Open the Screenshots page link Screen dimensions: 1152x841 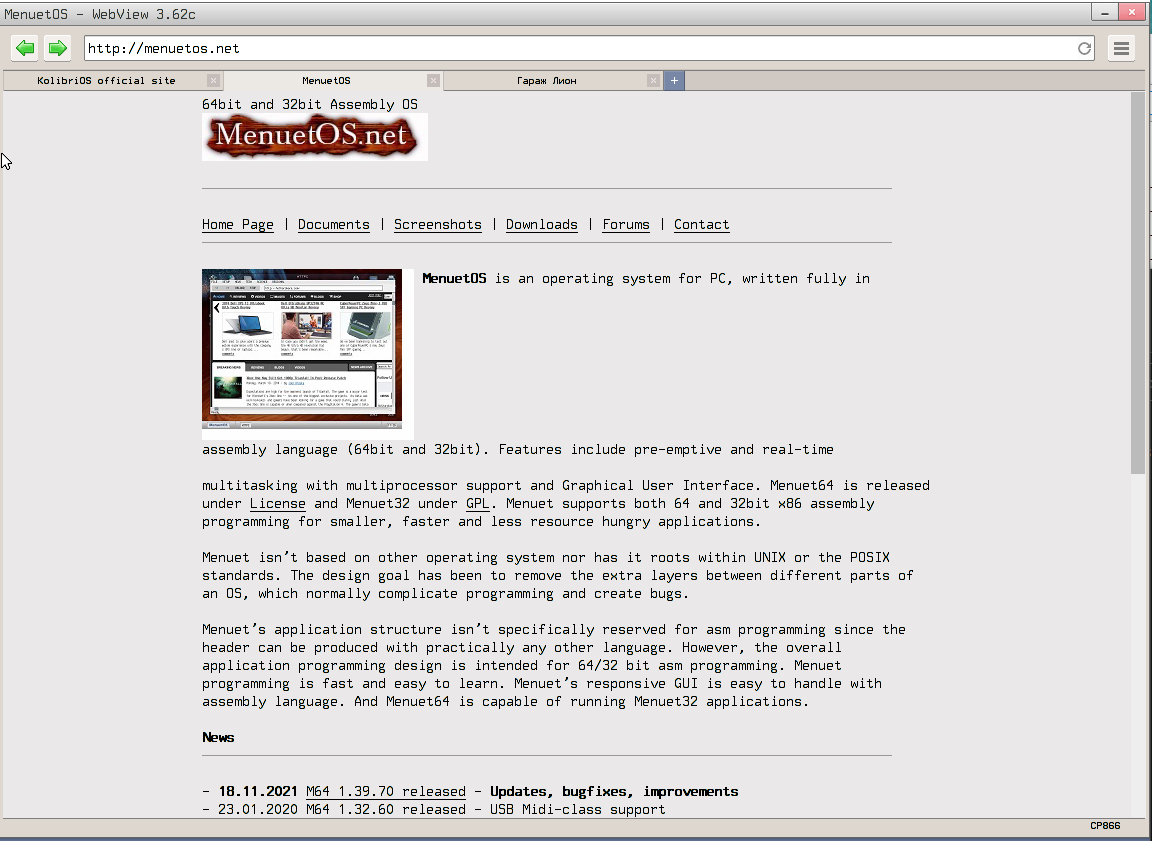click(437, 224)
